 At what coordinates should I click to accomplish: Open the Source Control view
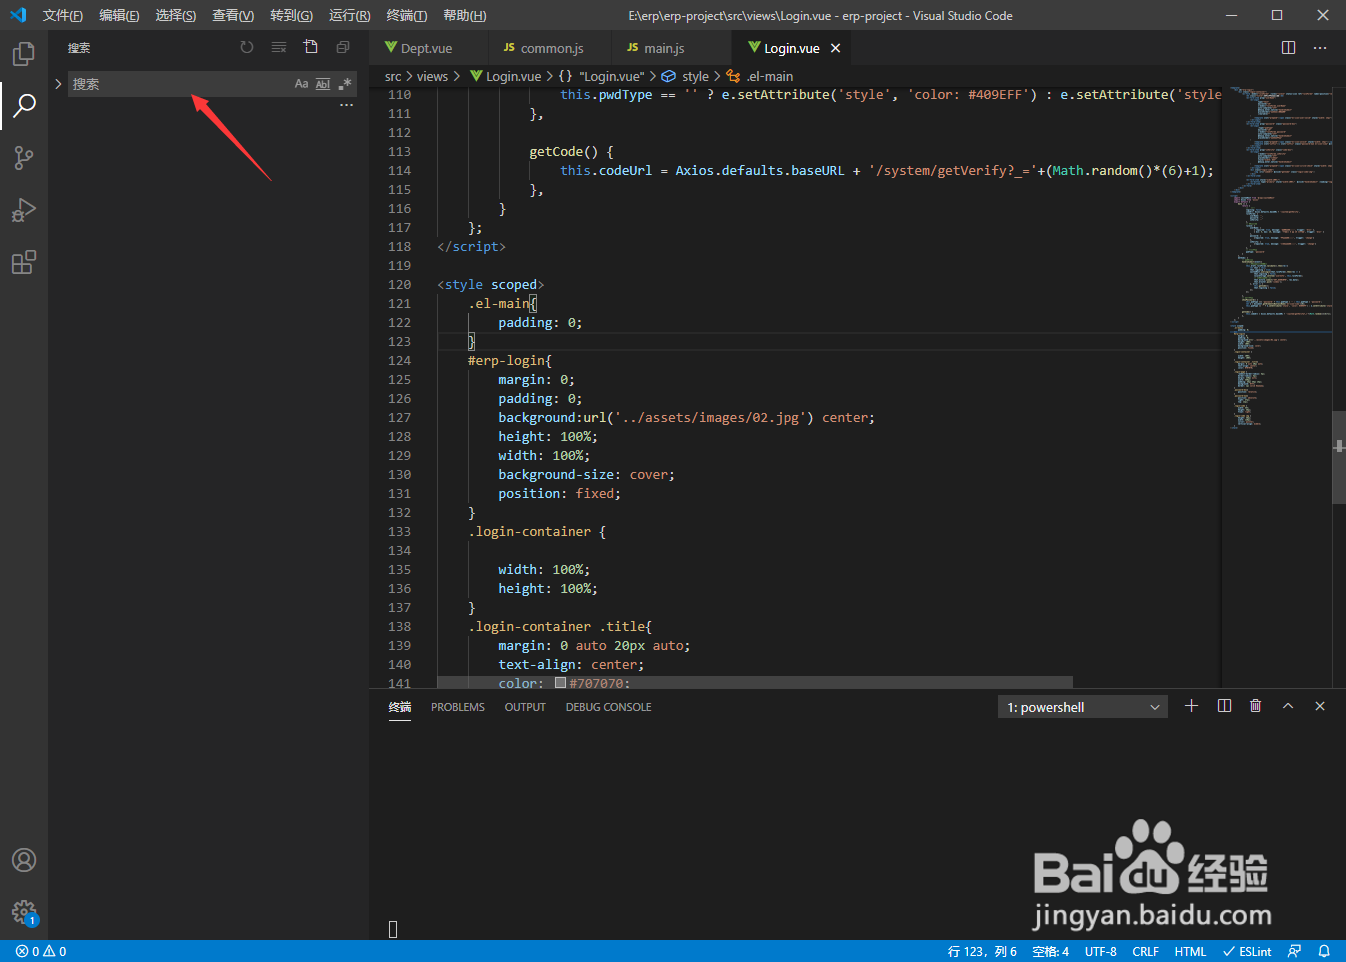[x=24, y=157]
